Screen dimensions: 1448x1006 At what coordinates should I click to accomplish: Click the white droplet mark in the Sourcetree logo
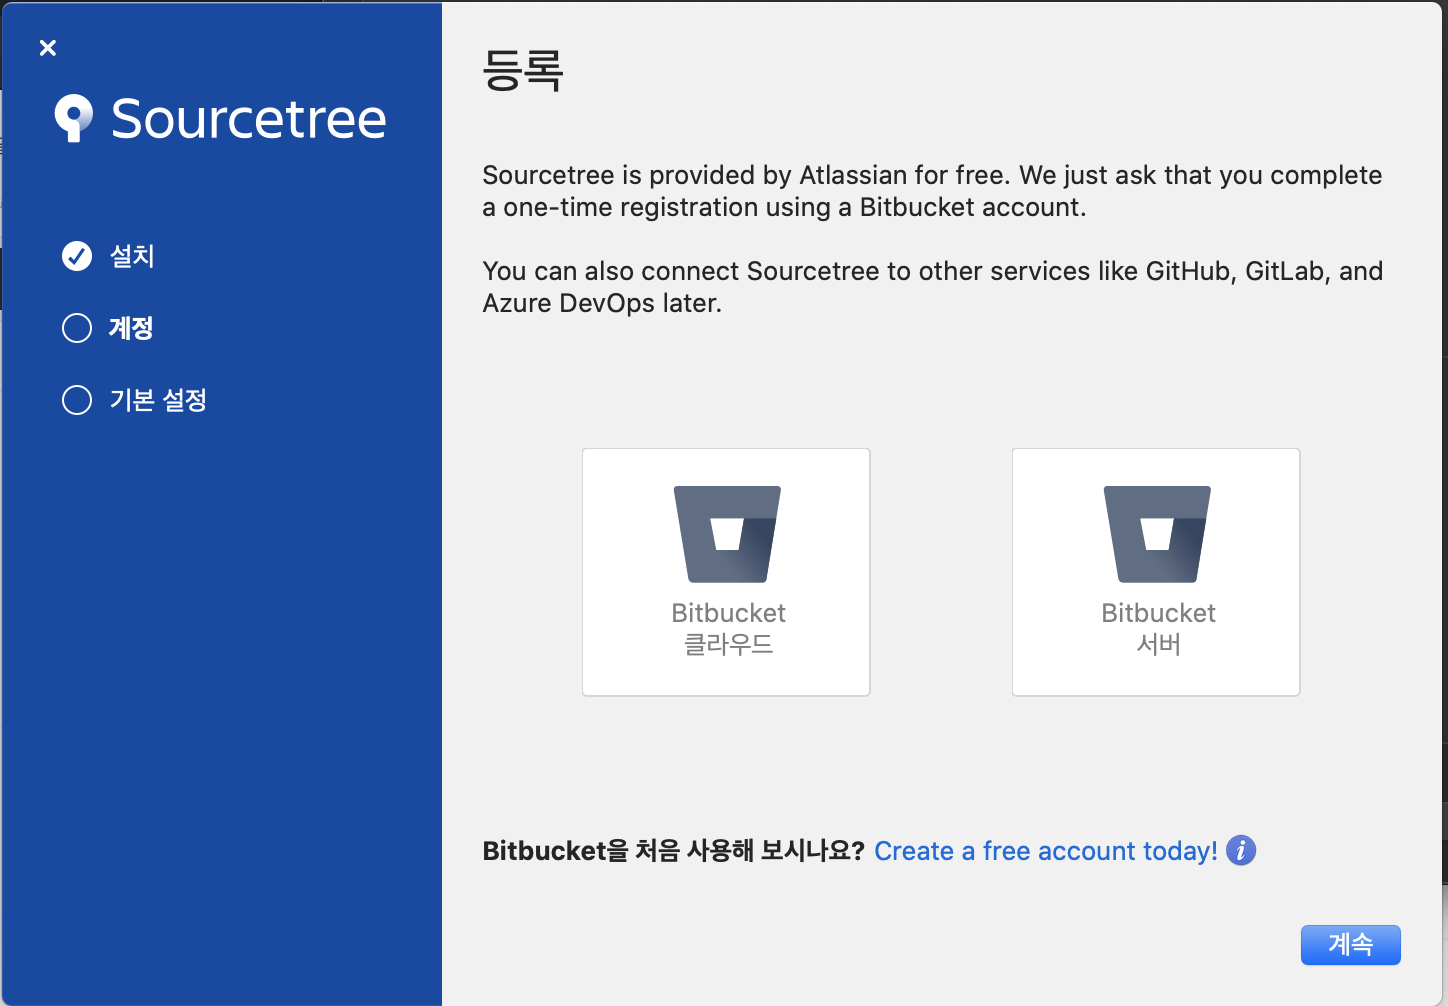[x=74, y=118]
